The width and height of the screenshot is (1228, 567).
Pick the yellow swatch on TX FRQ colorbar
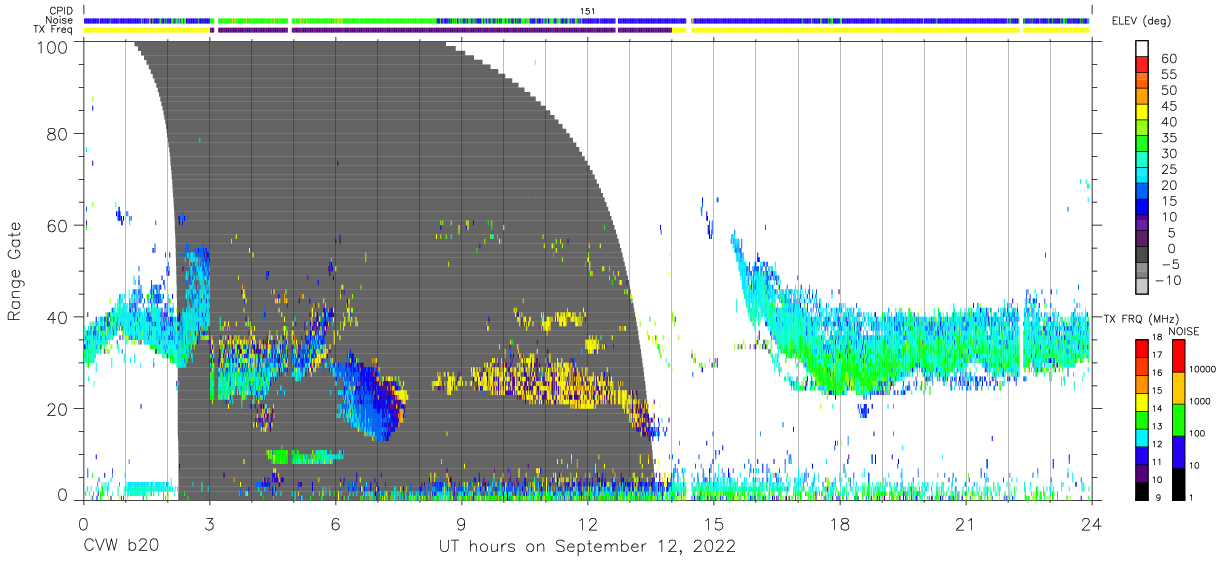(1142, 402)
